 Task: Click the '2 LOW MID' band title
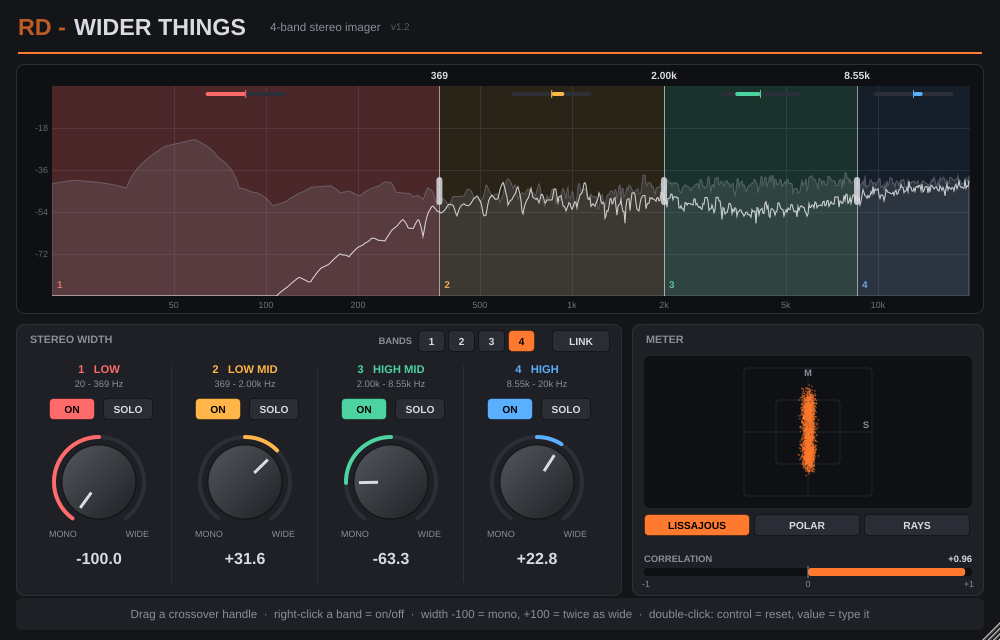[x=245, y=369]
